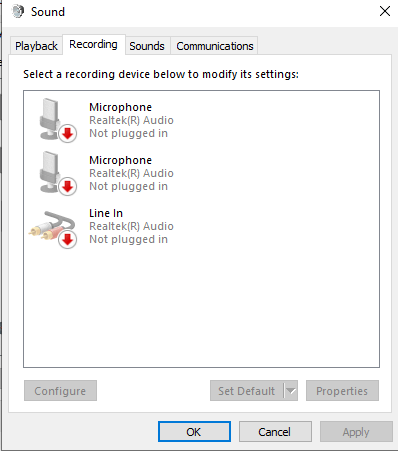Viewport: 398px width, 451px height.
Task: Switch to the Playback tab
Action: [x=36, y=46]
